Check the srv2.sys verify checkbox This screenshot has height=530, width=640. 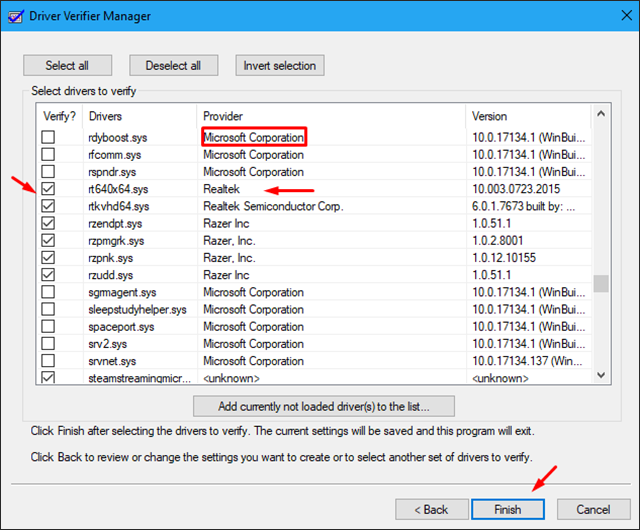click(x=48, y=343)
